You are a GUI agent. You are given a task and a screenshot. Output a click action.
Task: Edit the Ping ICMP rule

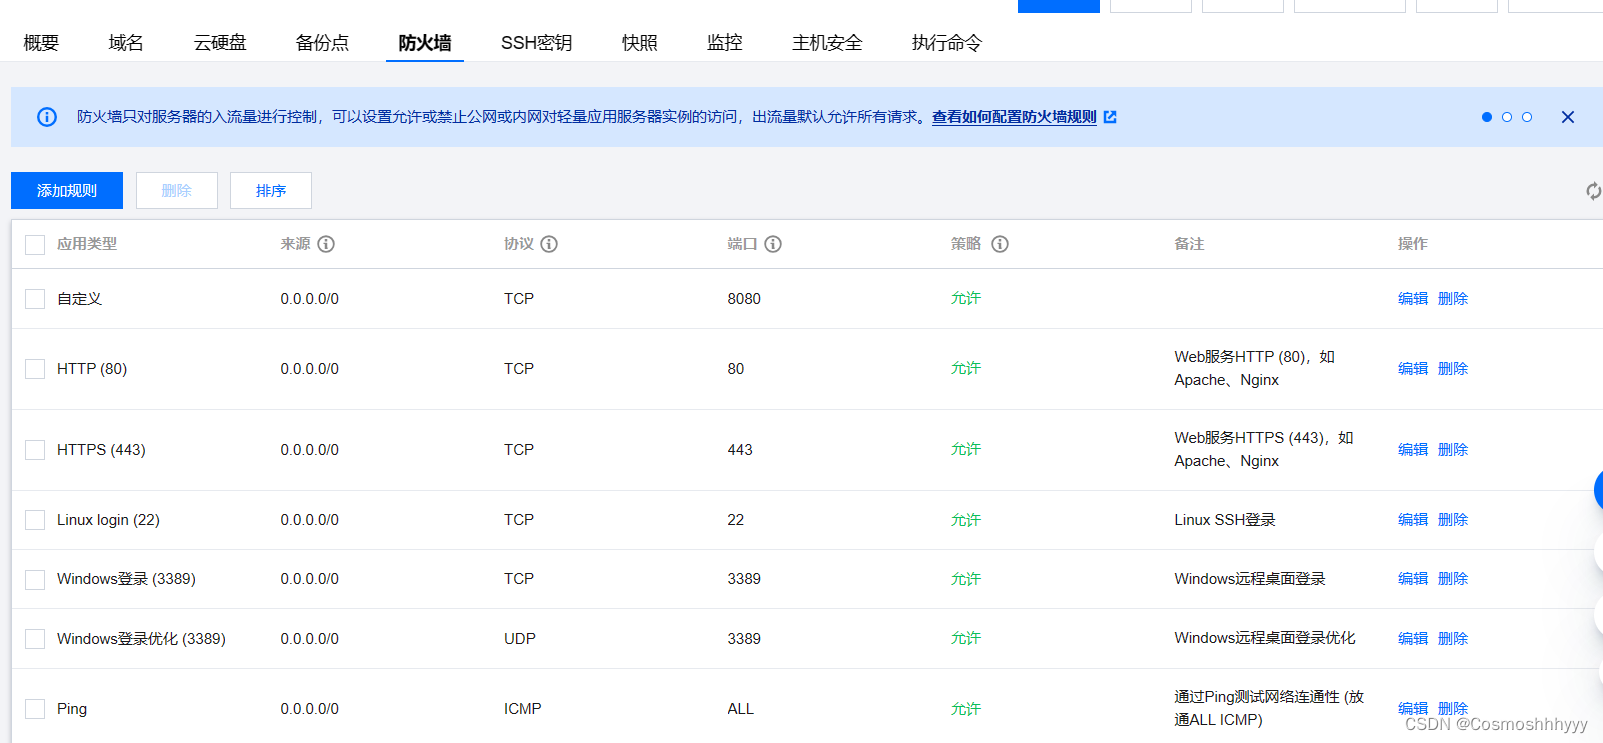tap(1413, 709)
